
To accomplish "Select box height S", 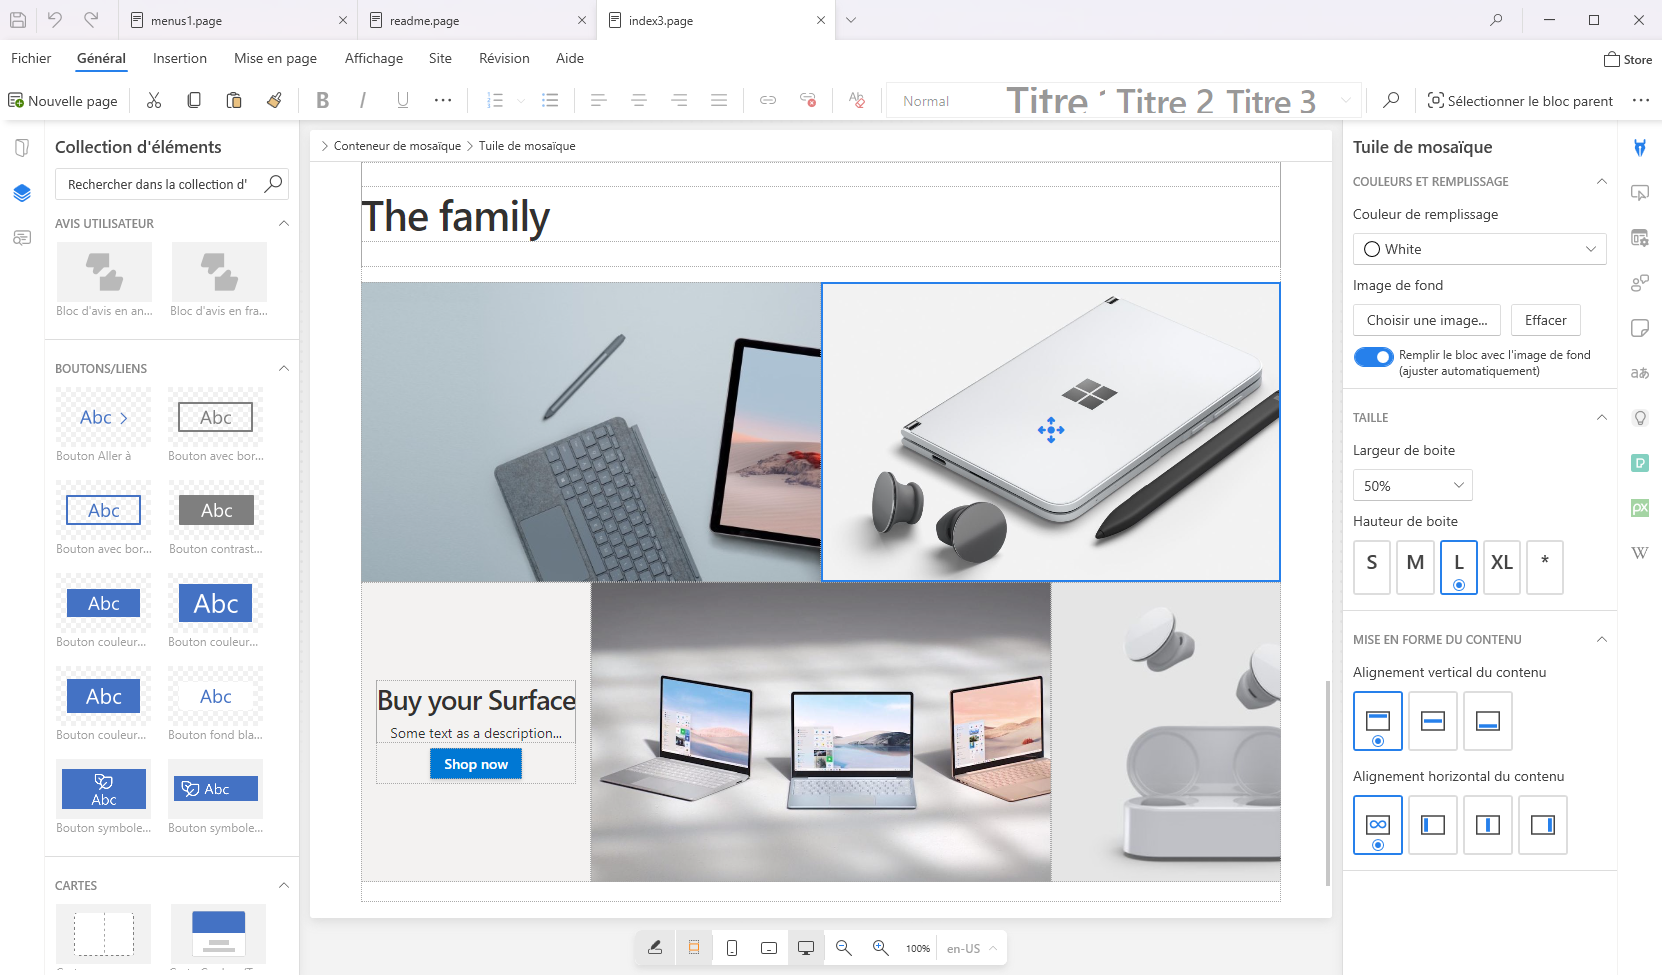I will click(1372, 567).
